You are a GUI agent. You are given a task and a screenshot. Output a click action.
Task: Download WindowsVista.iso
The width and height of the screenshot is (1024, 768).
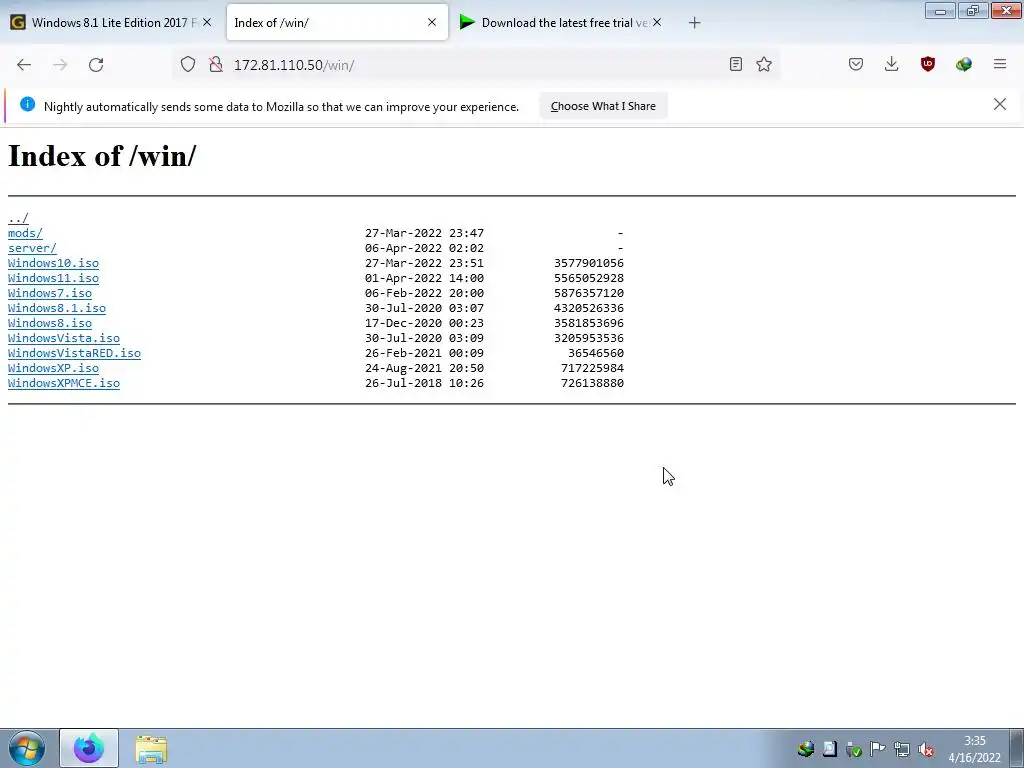64,338
